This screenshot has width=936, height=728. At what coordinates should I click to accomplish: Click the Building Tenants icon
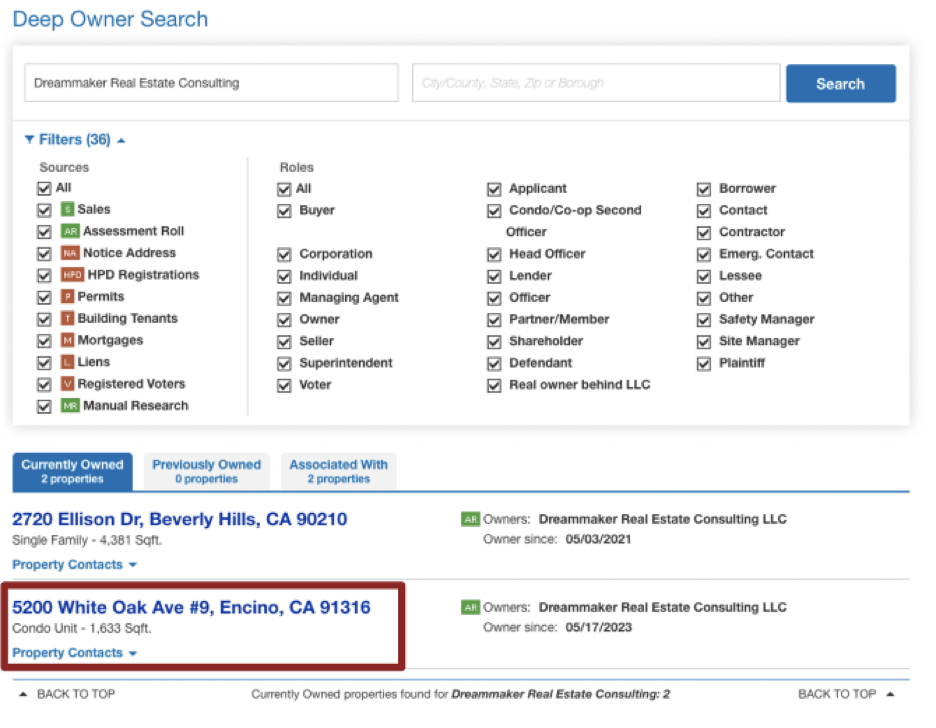[x=67, y=319]
